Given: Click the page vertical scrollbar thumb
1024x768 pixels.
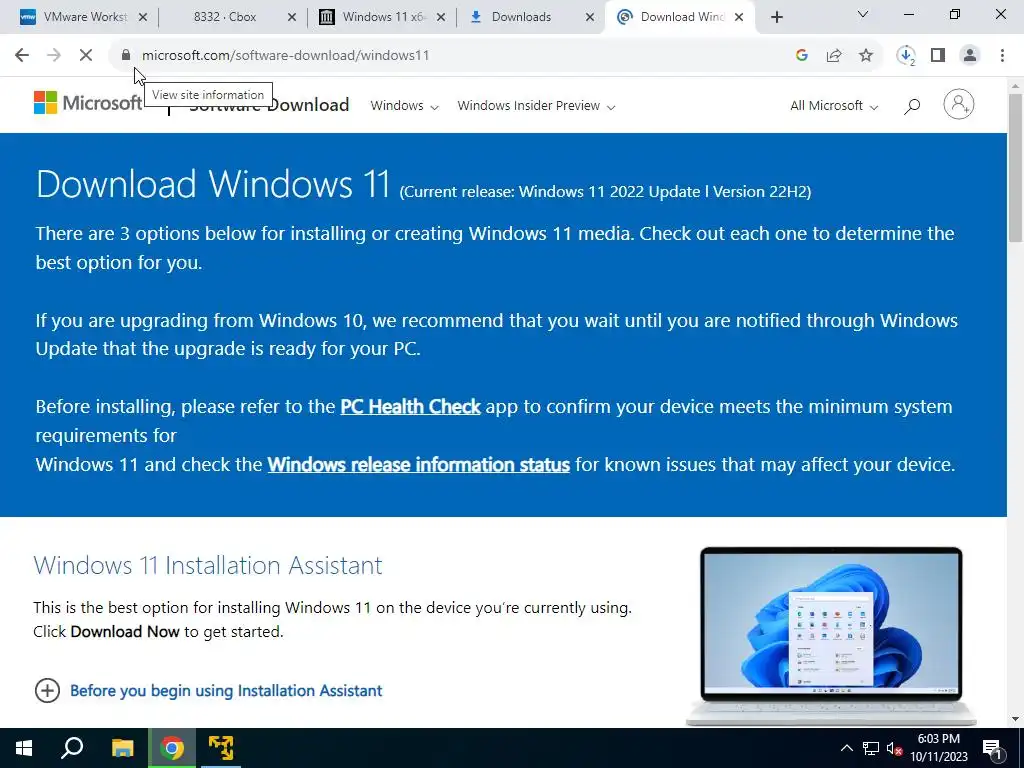Looking at the screenshot, I should [x=1016, y=168].
